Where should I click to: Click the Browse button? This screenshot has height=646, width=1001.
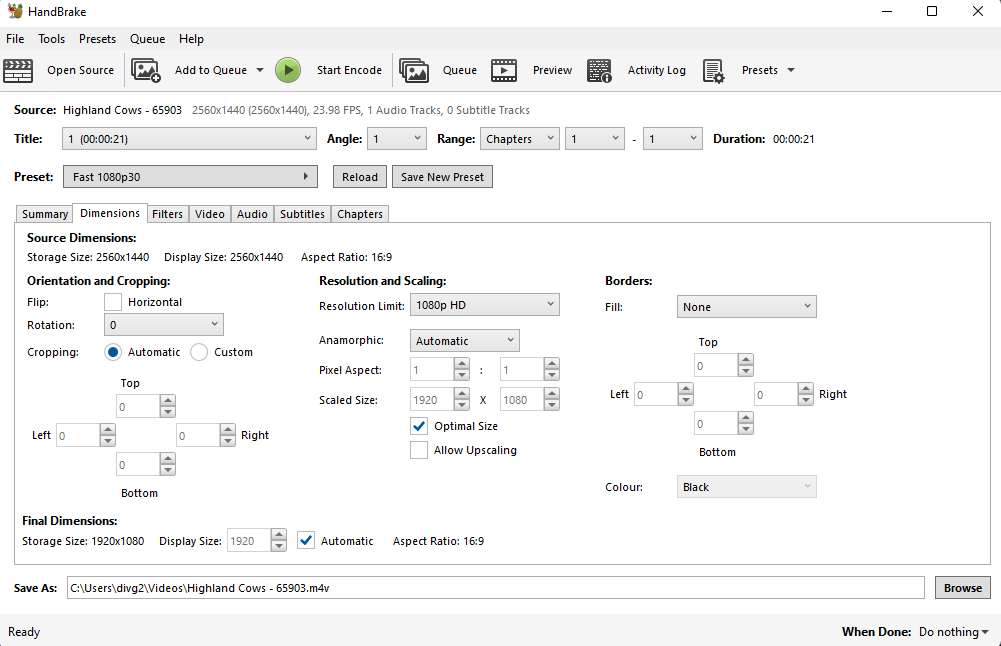coord(963,588)
